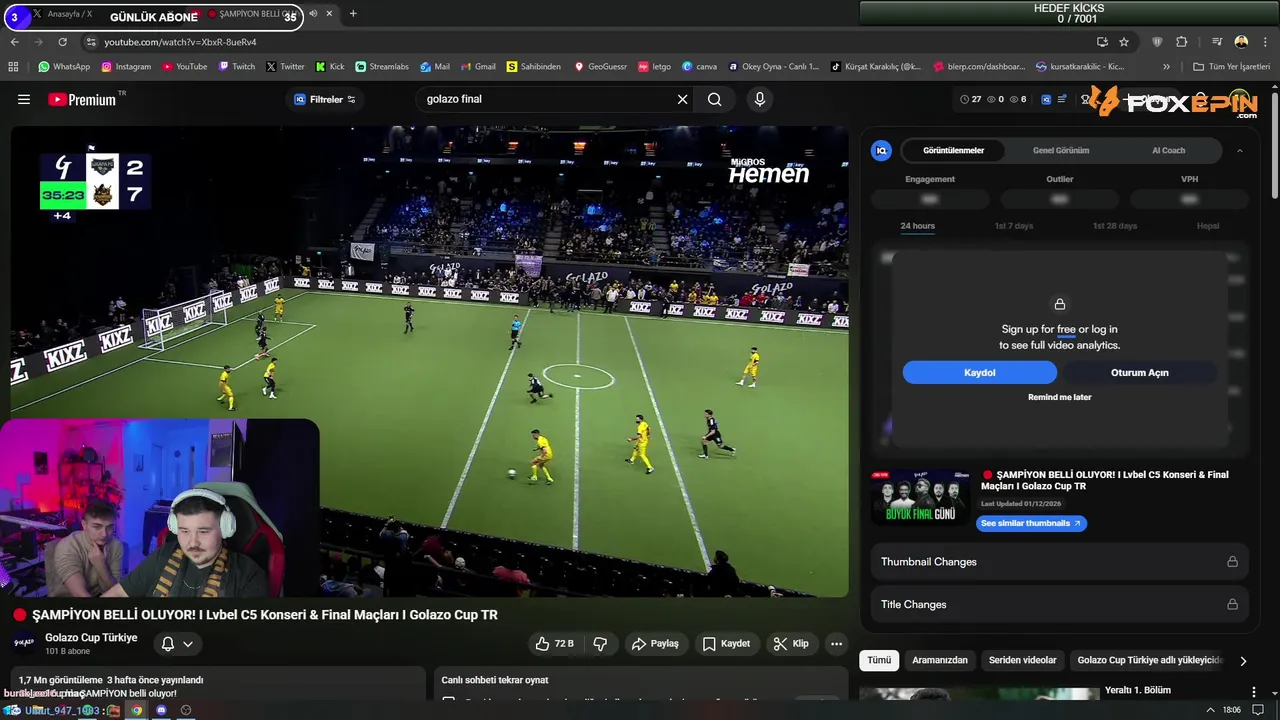Choose the 24 hours range tab

[917, 226]
